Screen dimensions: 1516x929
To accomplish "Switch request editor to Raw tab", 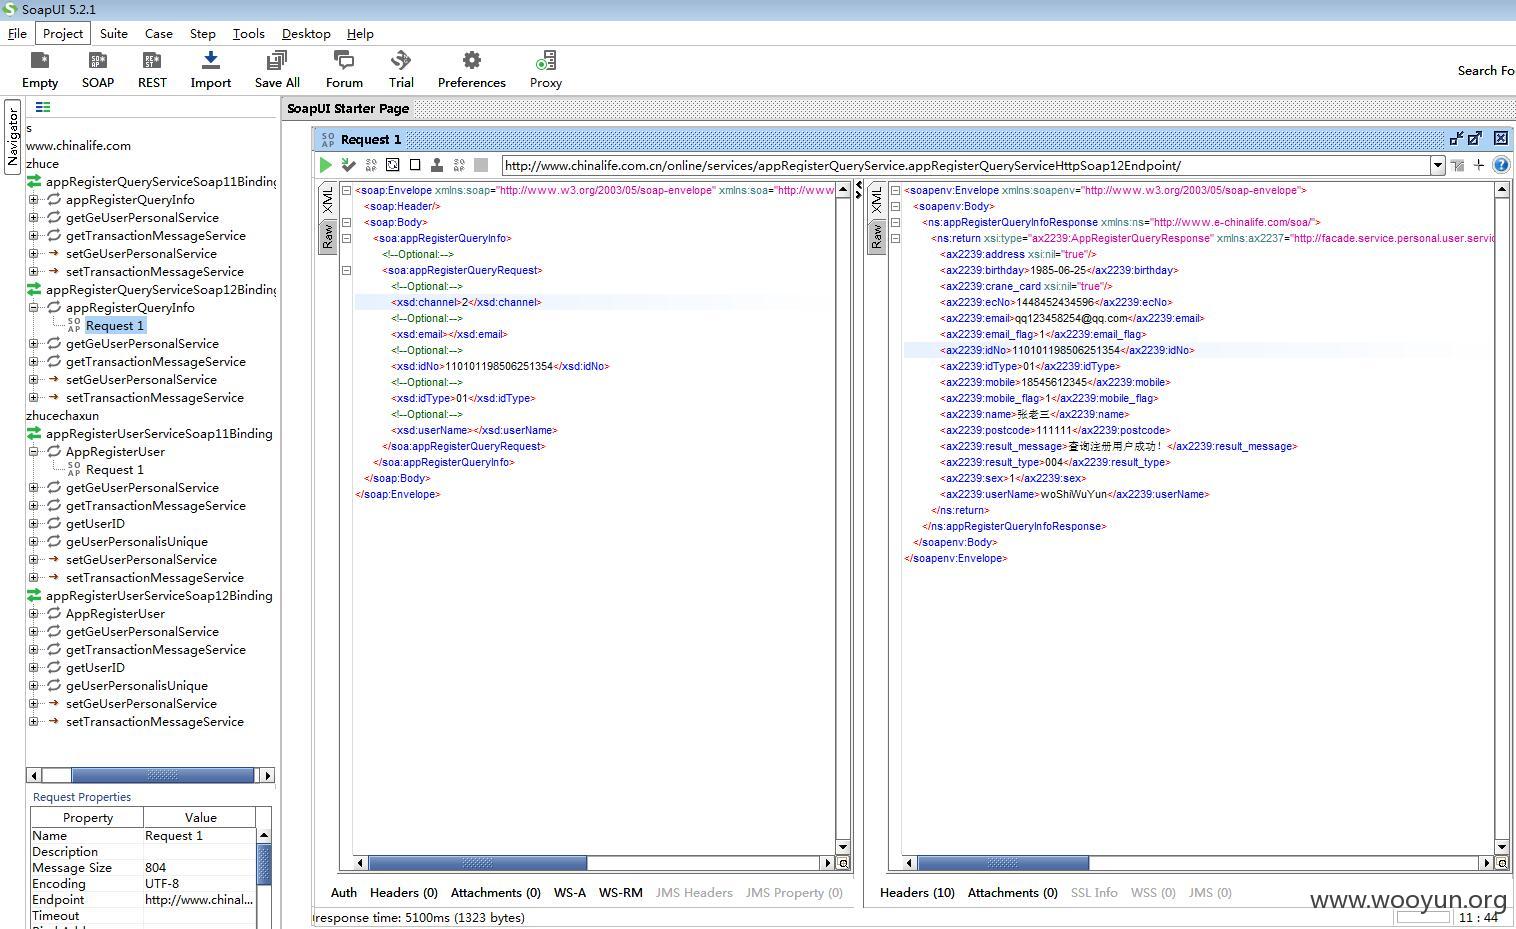I will (x=327, y=236).
